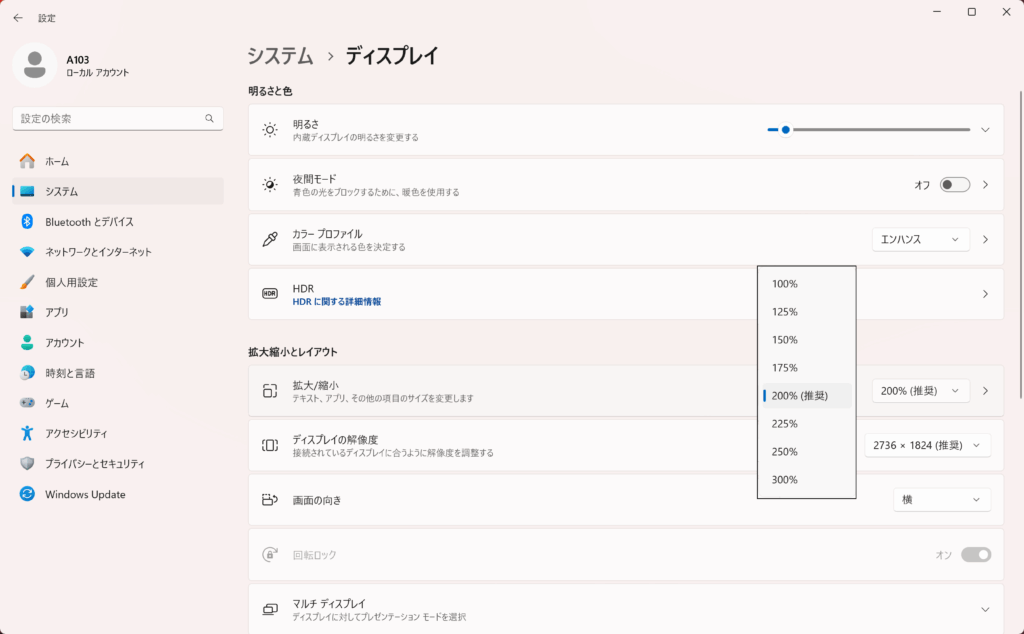Select 250% in scale list

tap(807, 452)
